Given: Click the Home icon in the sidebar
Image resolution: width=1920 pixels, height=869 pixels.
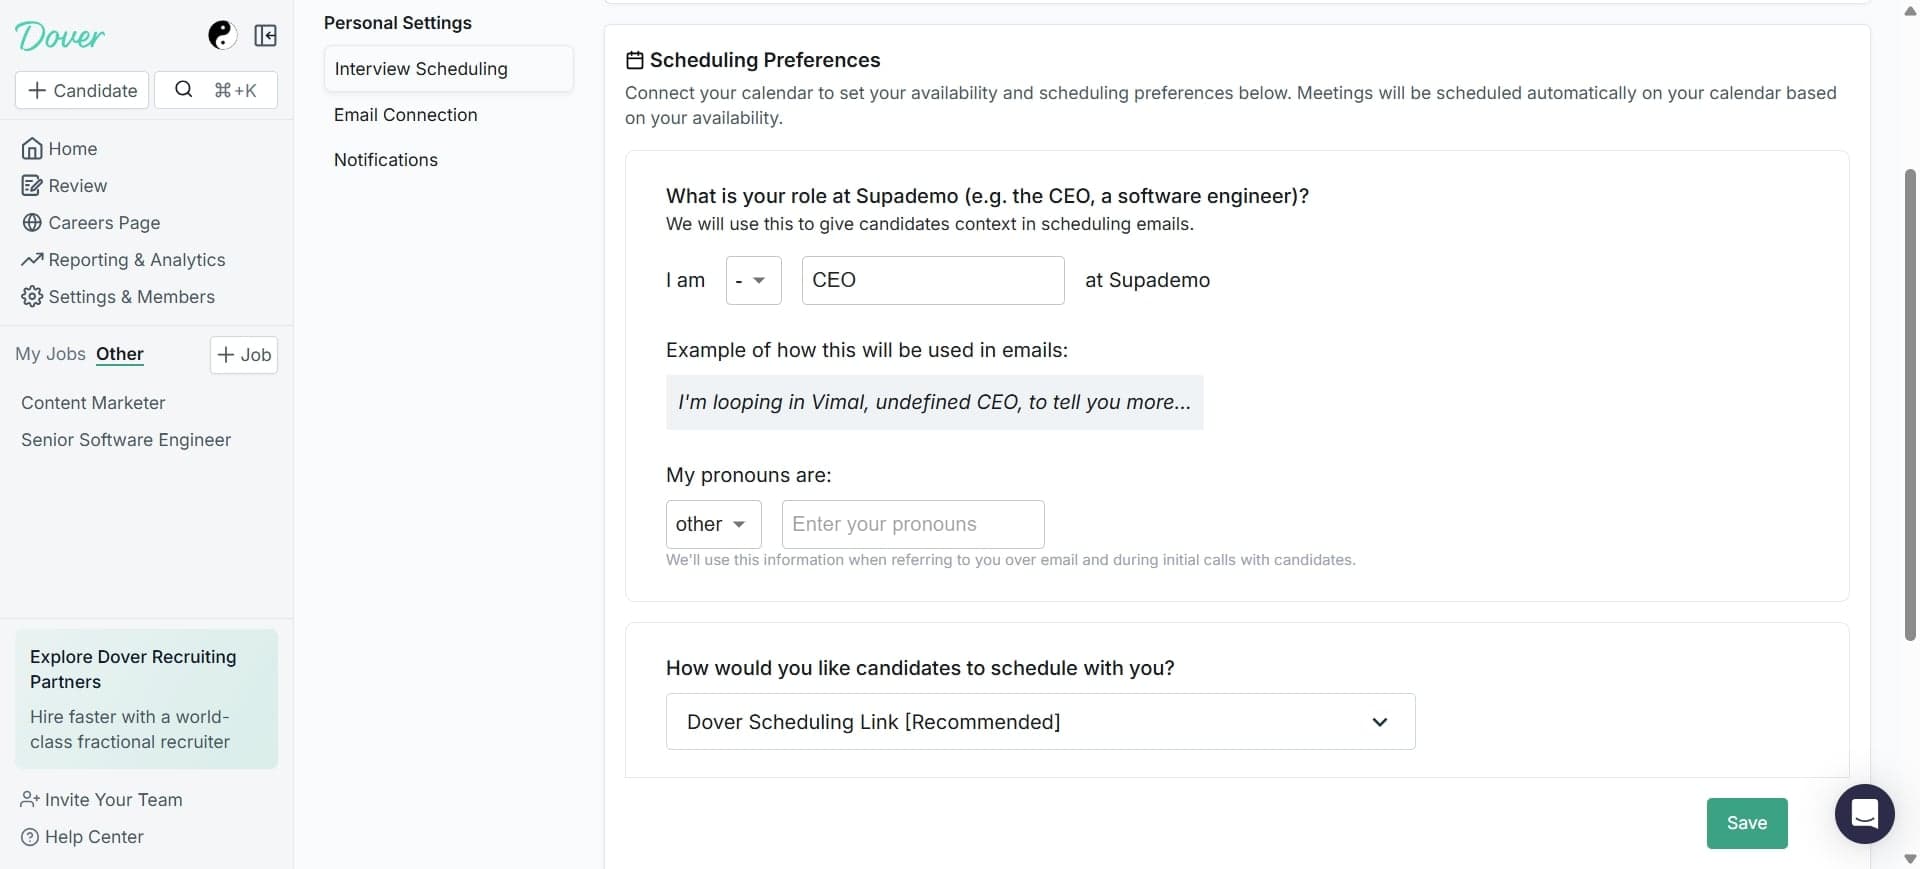Looking at the screenshot, I should point(32,148).
